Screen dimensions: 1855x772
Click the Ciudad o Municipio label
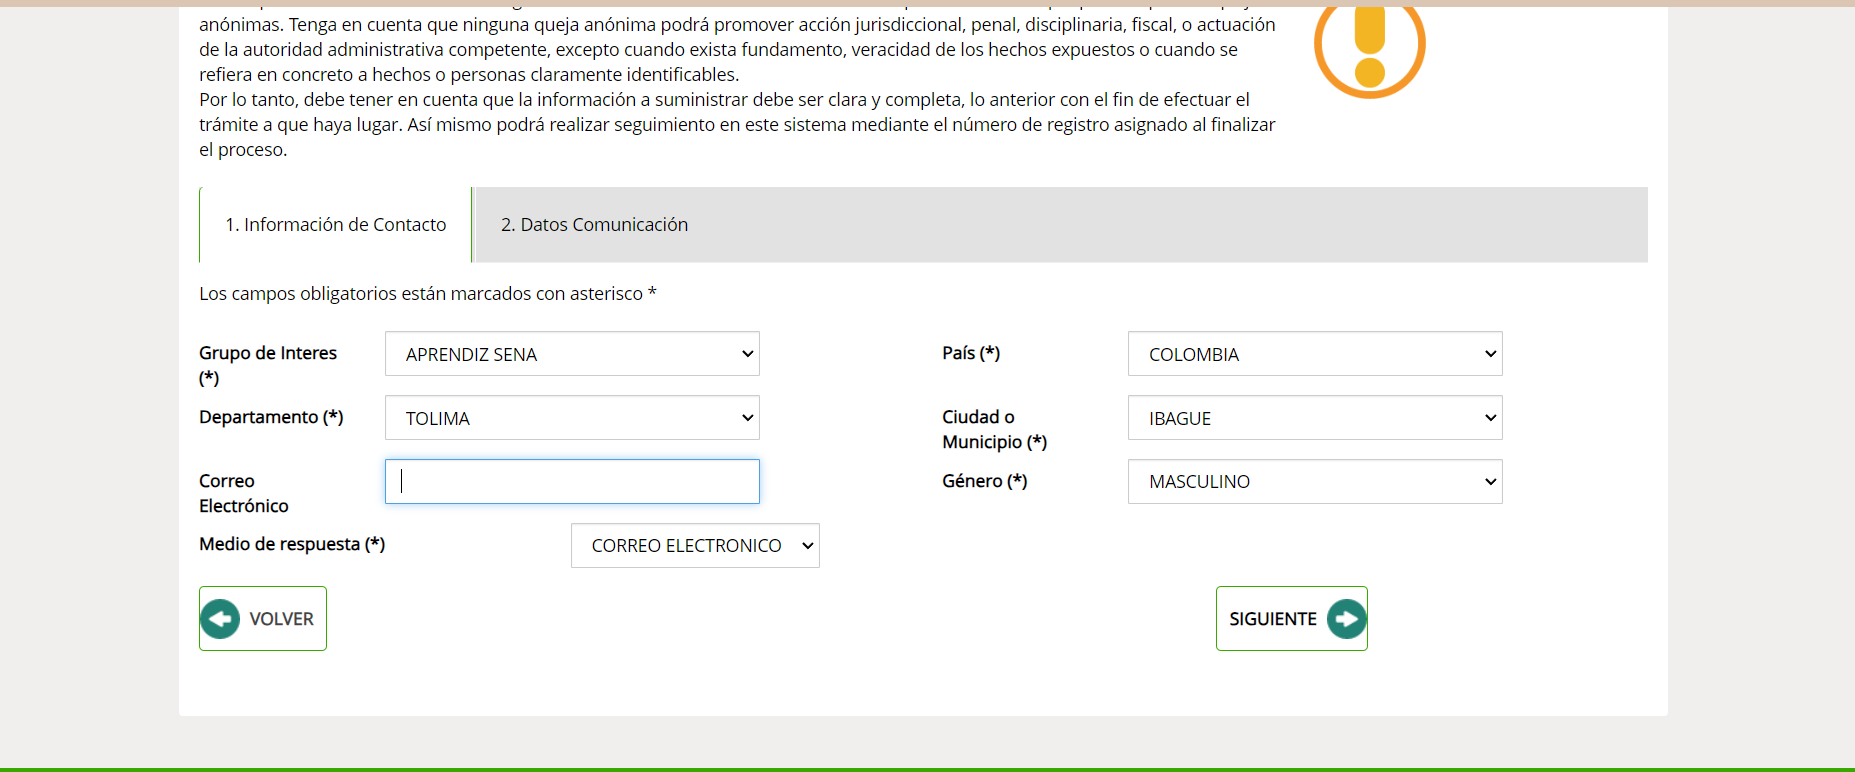tap(993, 429)
